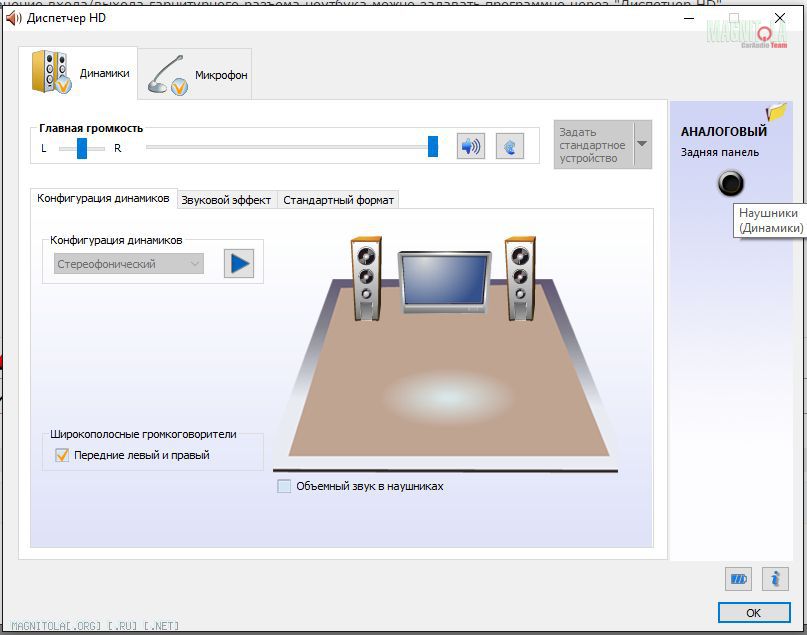Image resolution: width=807 pixels, height=635 pixels.
Task: Expand the default device dropdown arrow
Action: 642,144
